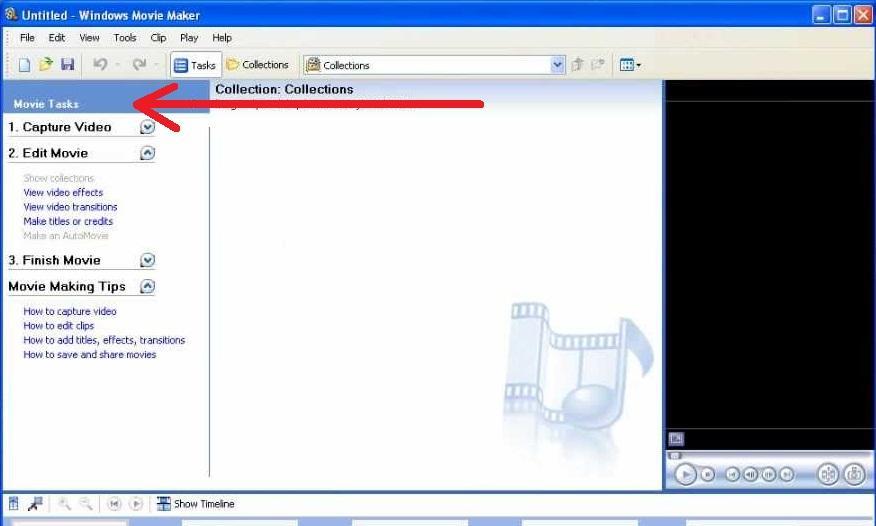This screenshot has height=526, width=876.
Task: Open the Help menu
Action: 222,37
